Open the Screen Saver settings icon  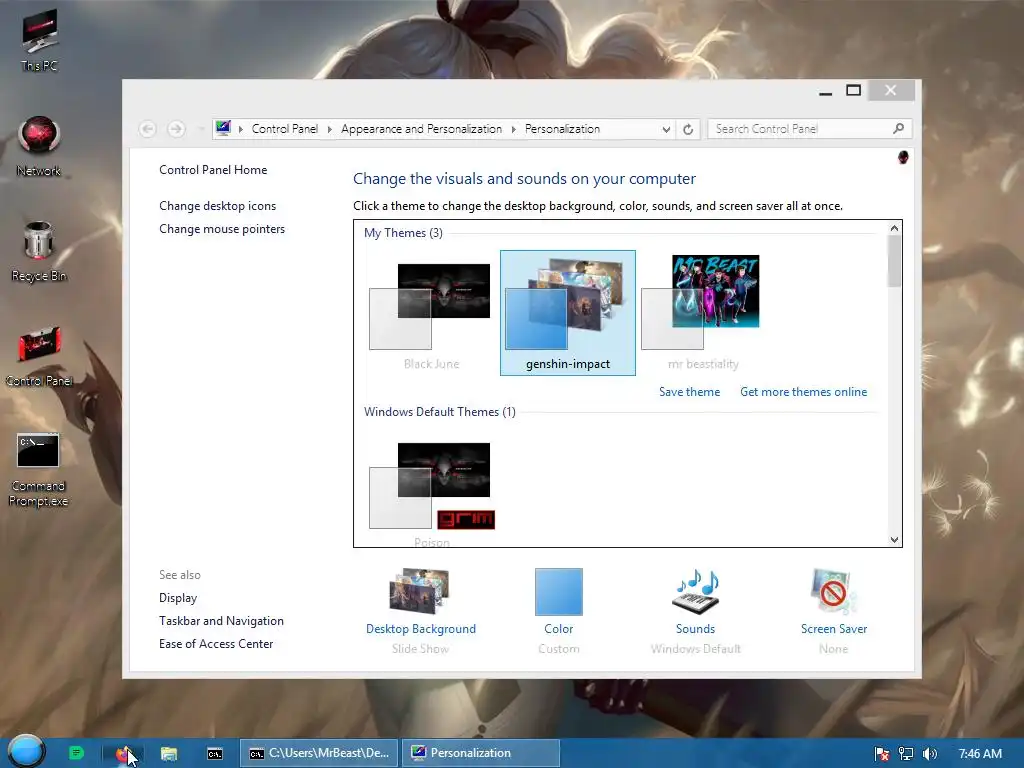pos(833,591)
